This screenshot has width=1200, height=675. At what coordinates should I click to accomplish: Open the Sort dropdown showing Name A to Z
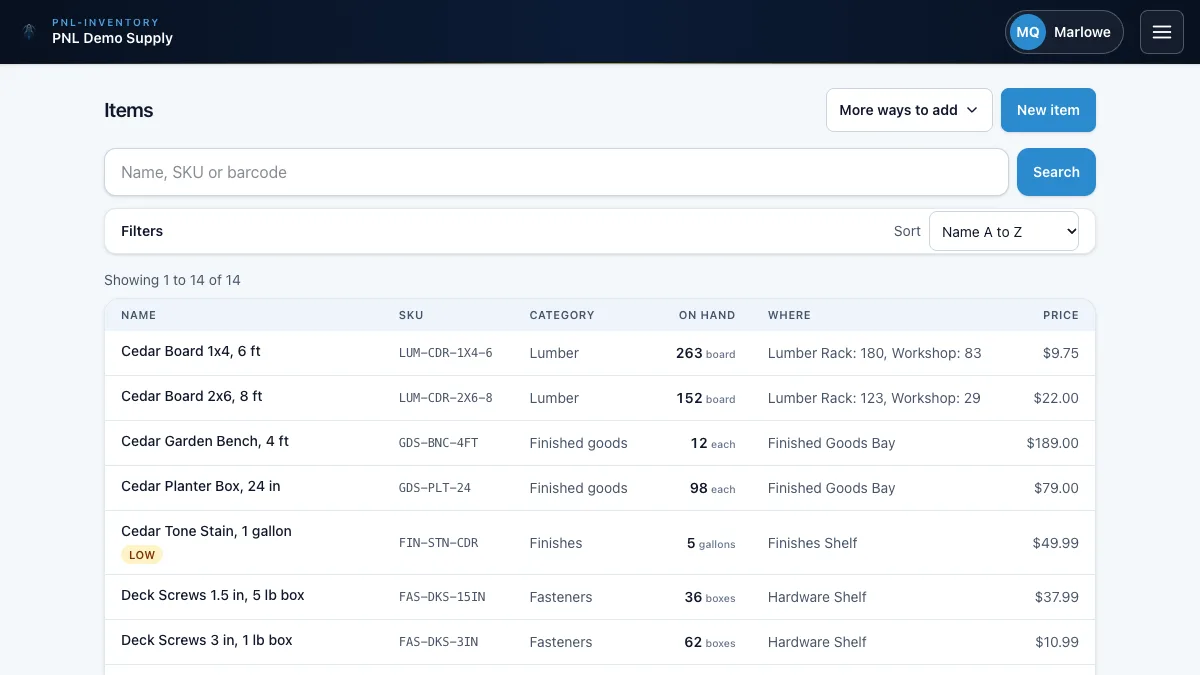point(1004,231)
